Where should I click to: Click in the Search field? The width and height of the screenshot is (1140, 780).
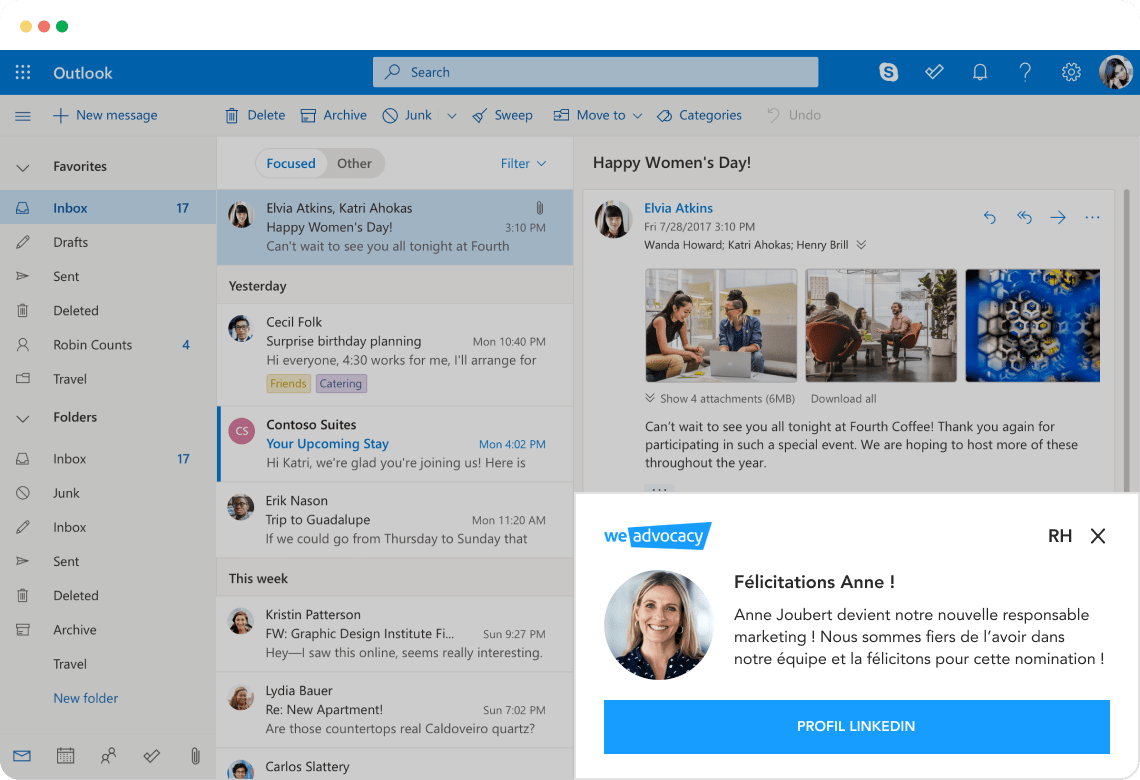click(x=595, y=72)
